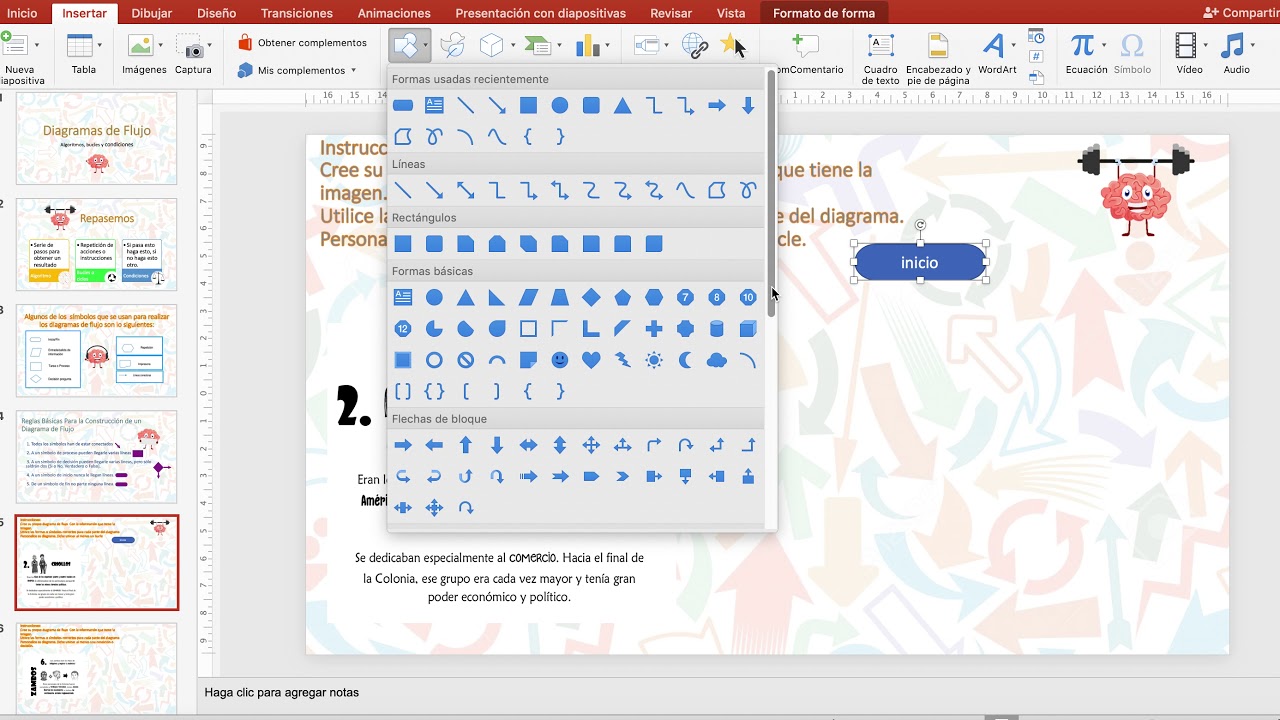Click the shapes gallery vertical scrollbar
The image size is (1280, 720).
pos(771,193)
